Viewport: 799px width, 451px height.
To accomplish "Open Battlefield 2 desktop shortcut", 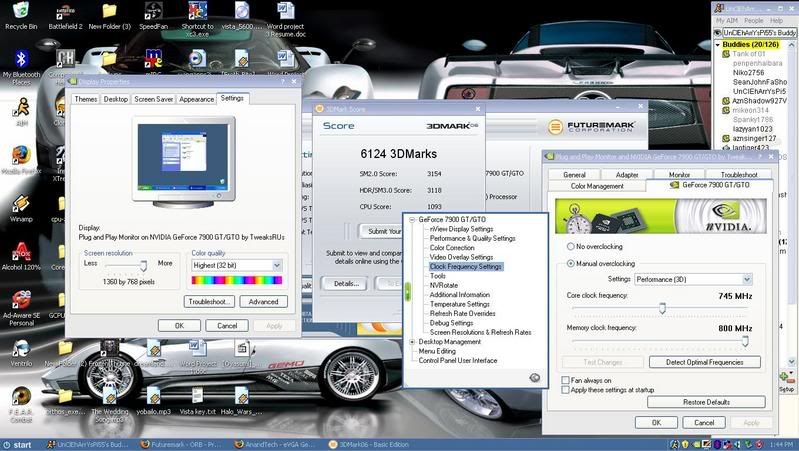I will click(x=65, y=15).
